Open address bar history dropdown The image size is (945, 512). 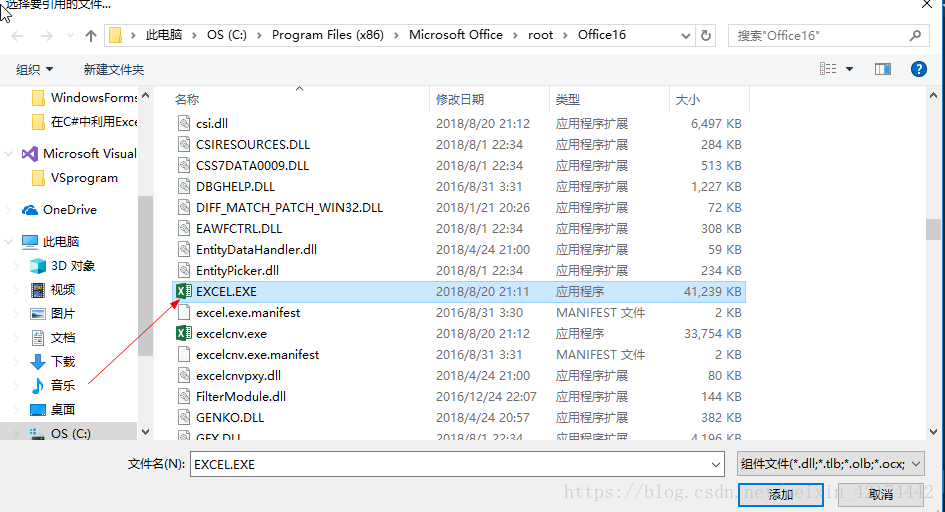pos(685,36)
